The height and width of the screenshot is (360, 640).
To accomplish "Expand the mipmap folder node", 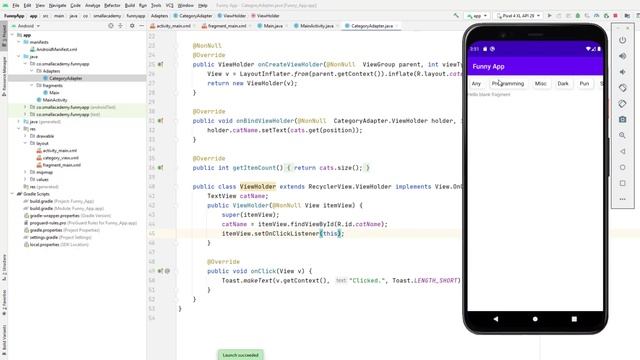I will (25, 172).
